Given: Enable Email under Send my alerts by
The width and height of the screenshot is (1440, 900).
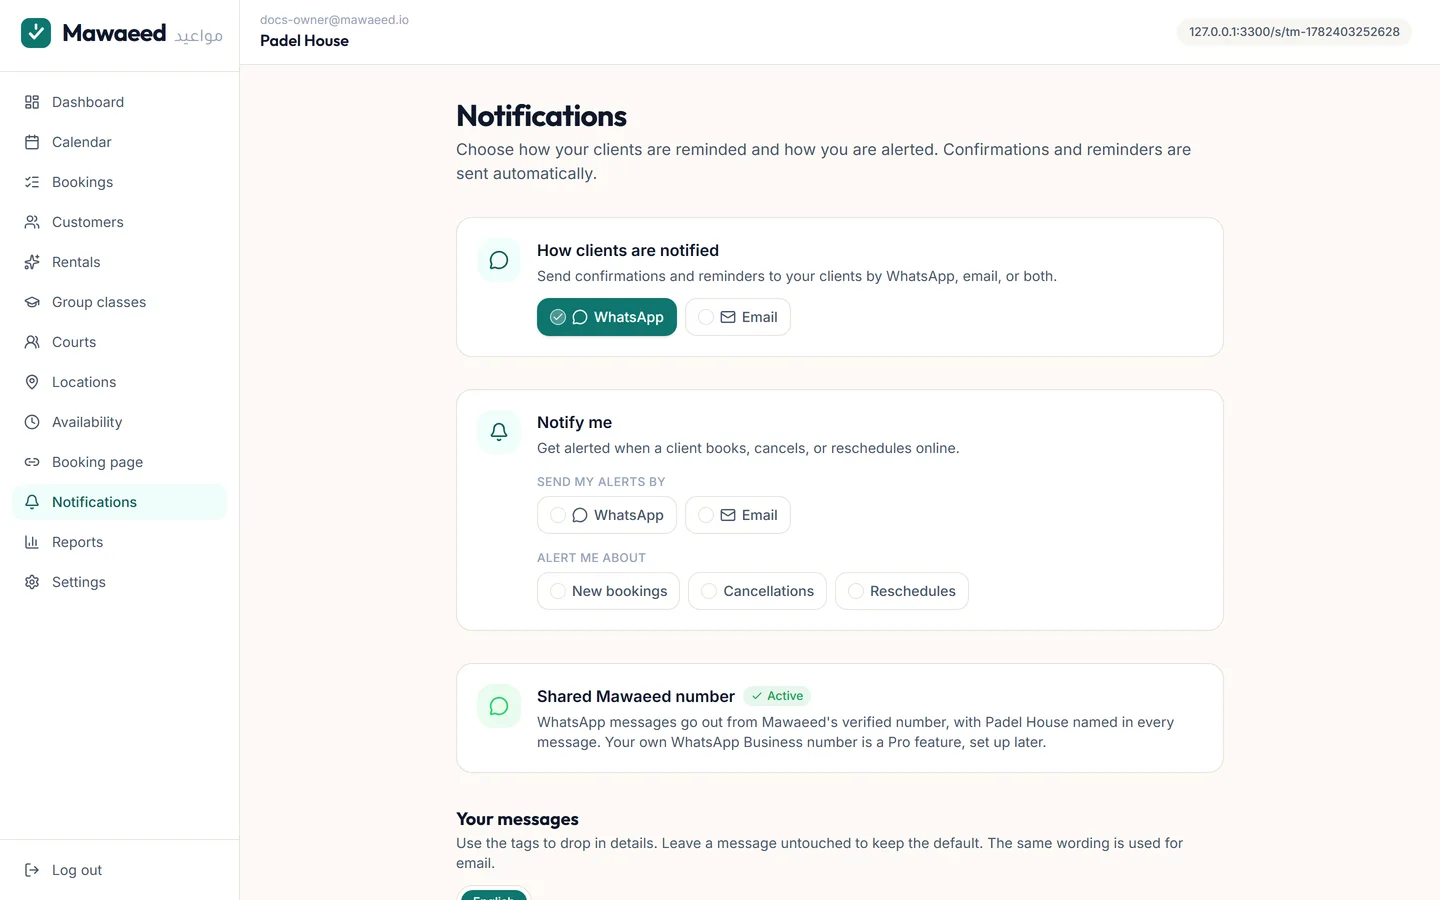Looking at the screenshot, I should point(738,515).
